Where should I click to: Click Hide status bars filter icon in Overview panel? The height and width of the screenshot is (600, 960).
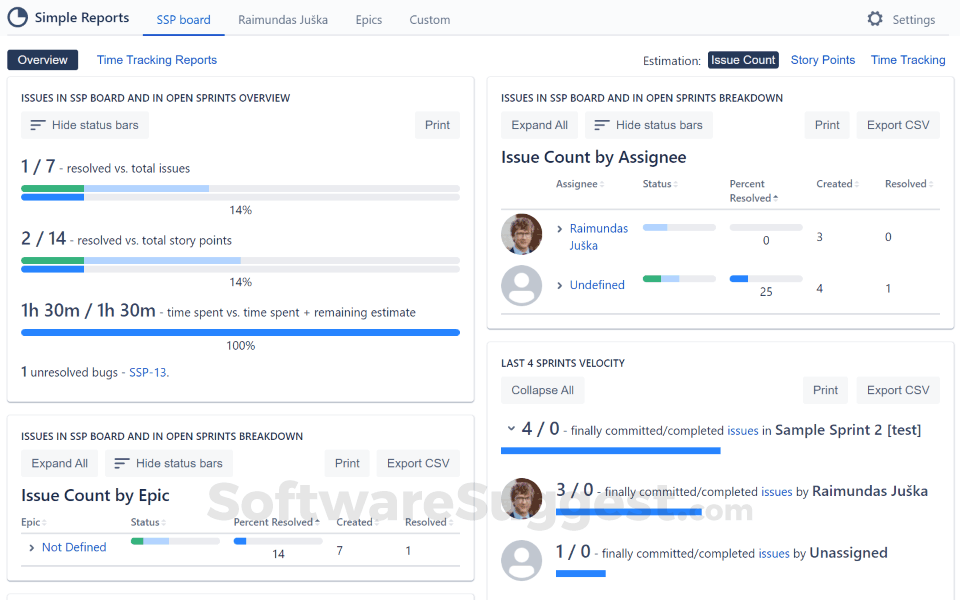click(39, 125)
